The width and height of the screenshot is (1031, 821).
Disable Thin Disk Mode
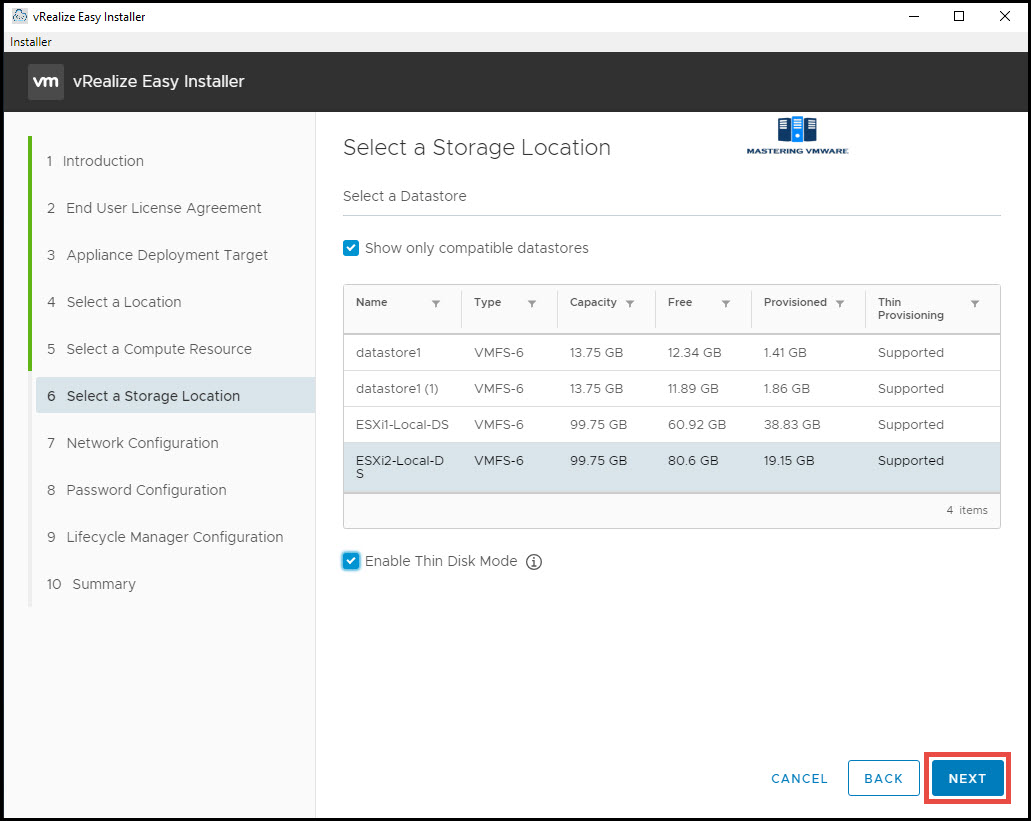pyautogui.click(x=351, y=561)
